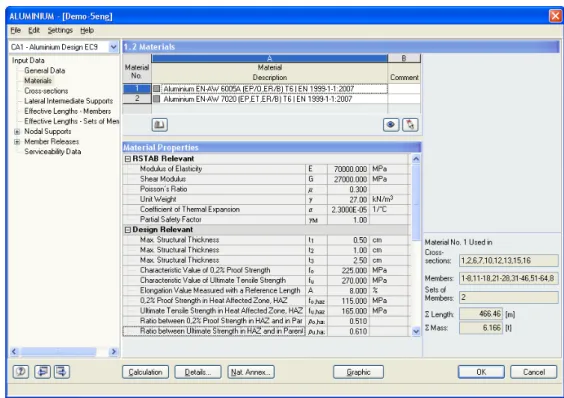564x398 pixels.
Task: Click the help question mark icon
Action: click(x=21, y=371)
